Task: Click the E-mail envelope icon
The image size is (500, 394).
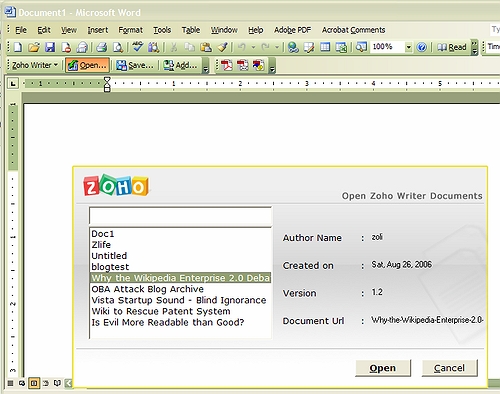Action: pos(82,47)
